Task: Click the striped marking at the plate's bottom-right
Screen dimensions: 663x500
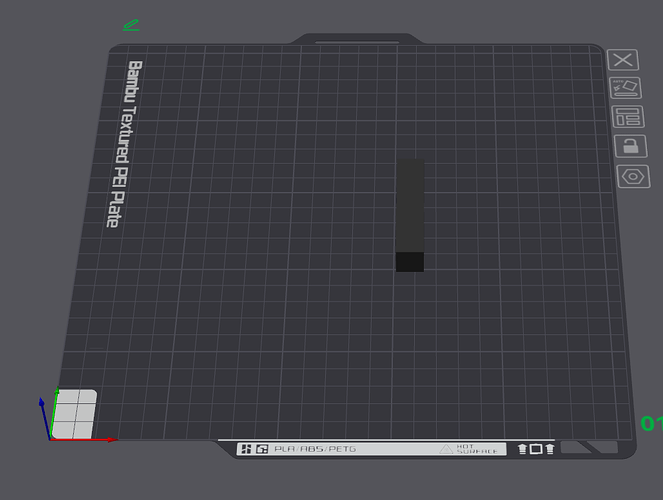Action: pos(590,448)
